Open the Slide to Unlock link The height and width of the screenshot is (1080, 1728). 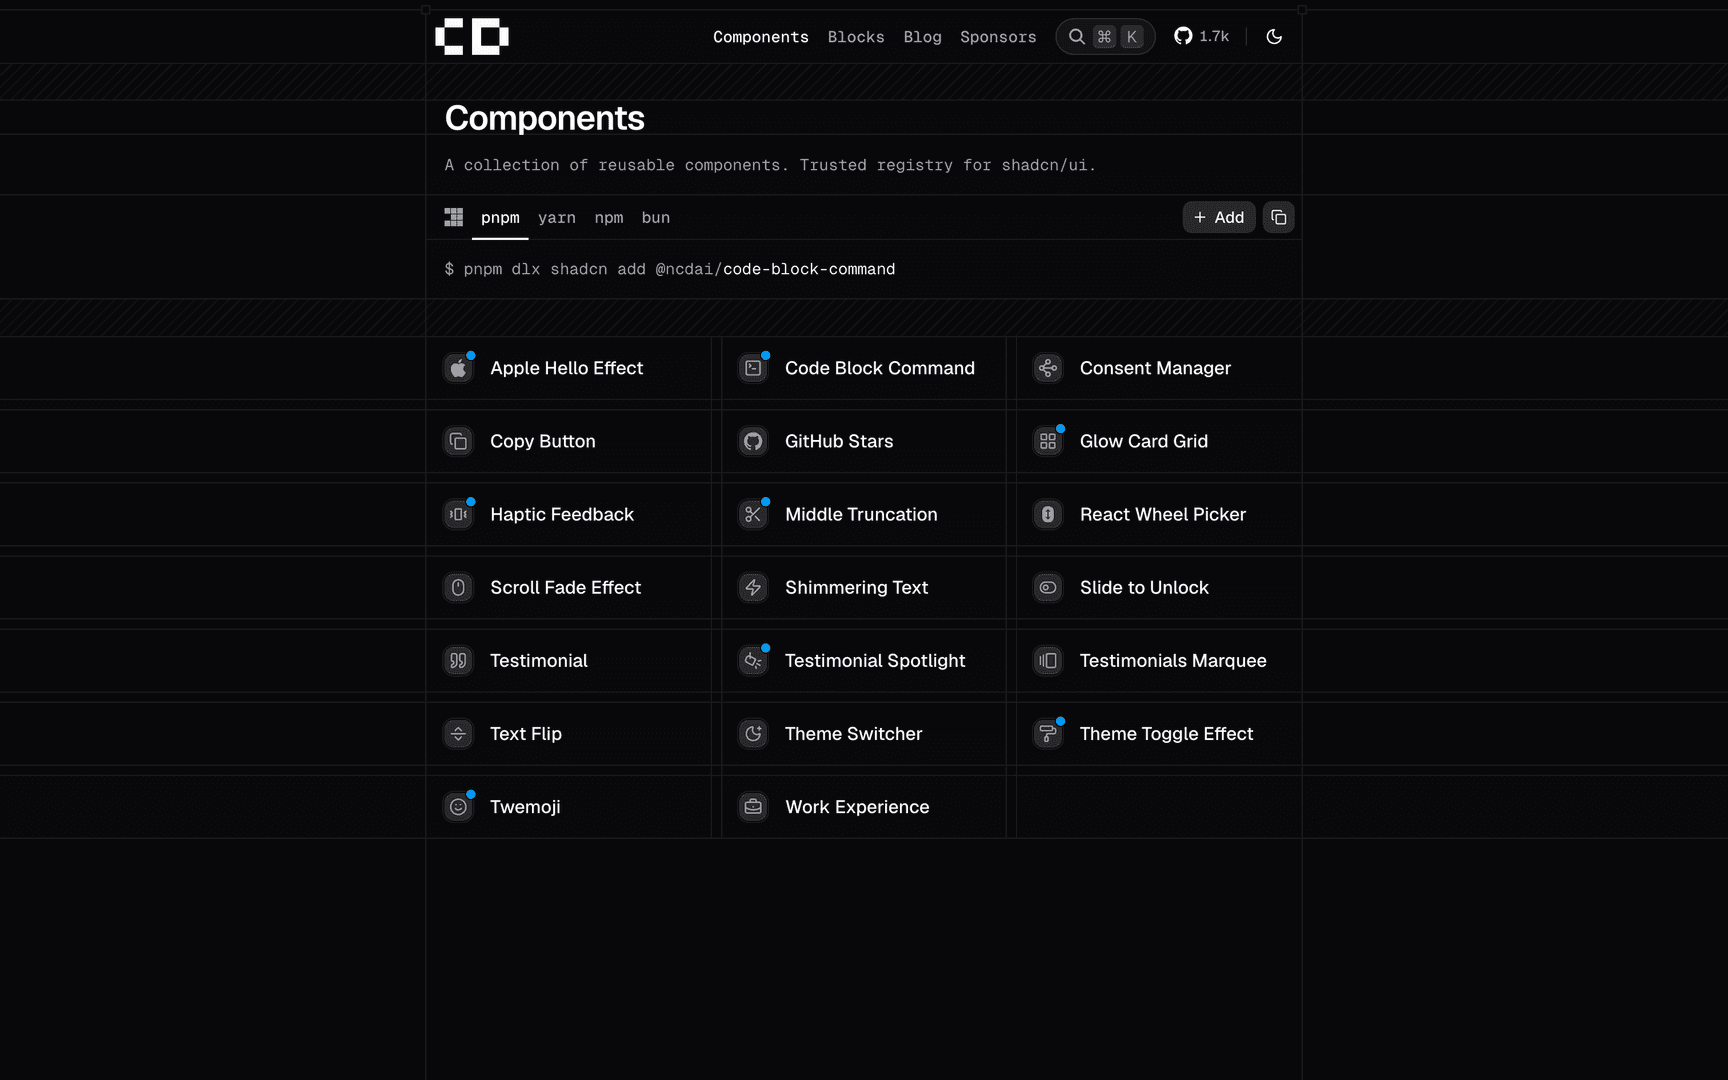coord(1159,587)
